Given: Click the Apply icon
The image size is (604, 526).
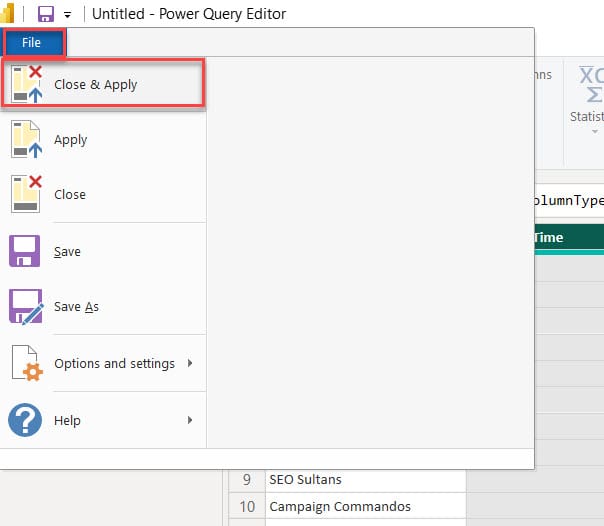Looking at the screenshot, I should tap(26, 139).
